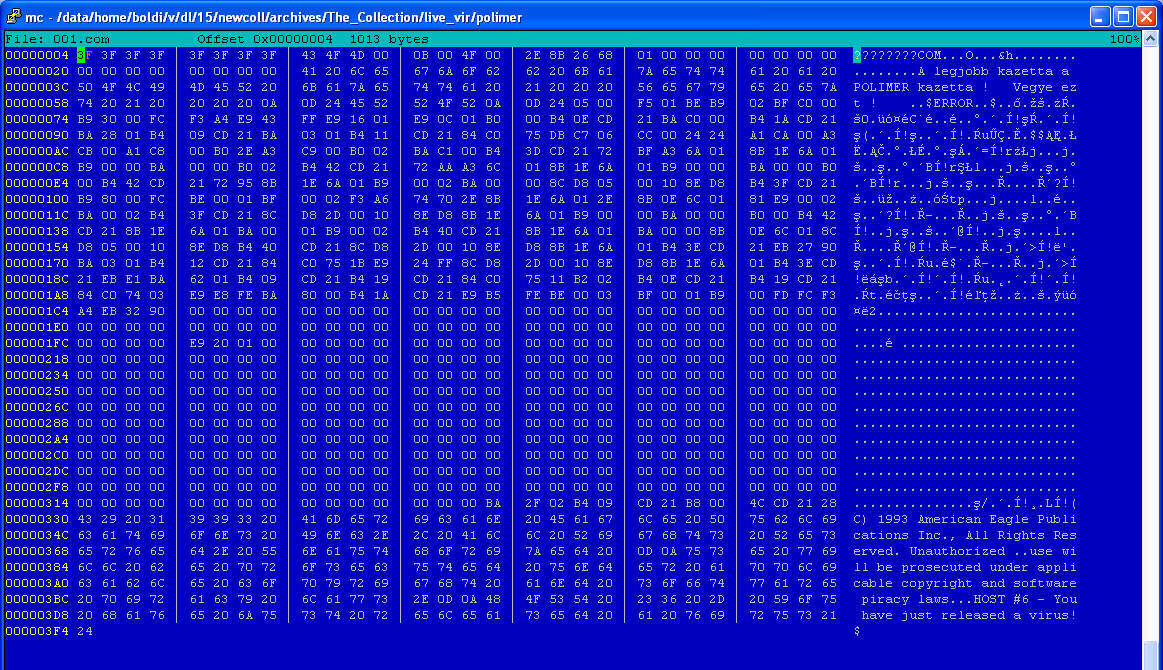Click ASCII line 'erved. Unauthorized ..use wi'
The image size is (1163, 670).
(x=965, y=551)
